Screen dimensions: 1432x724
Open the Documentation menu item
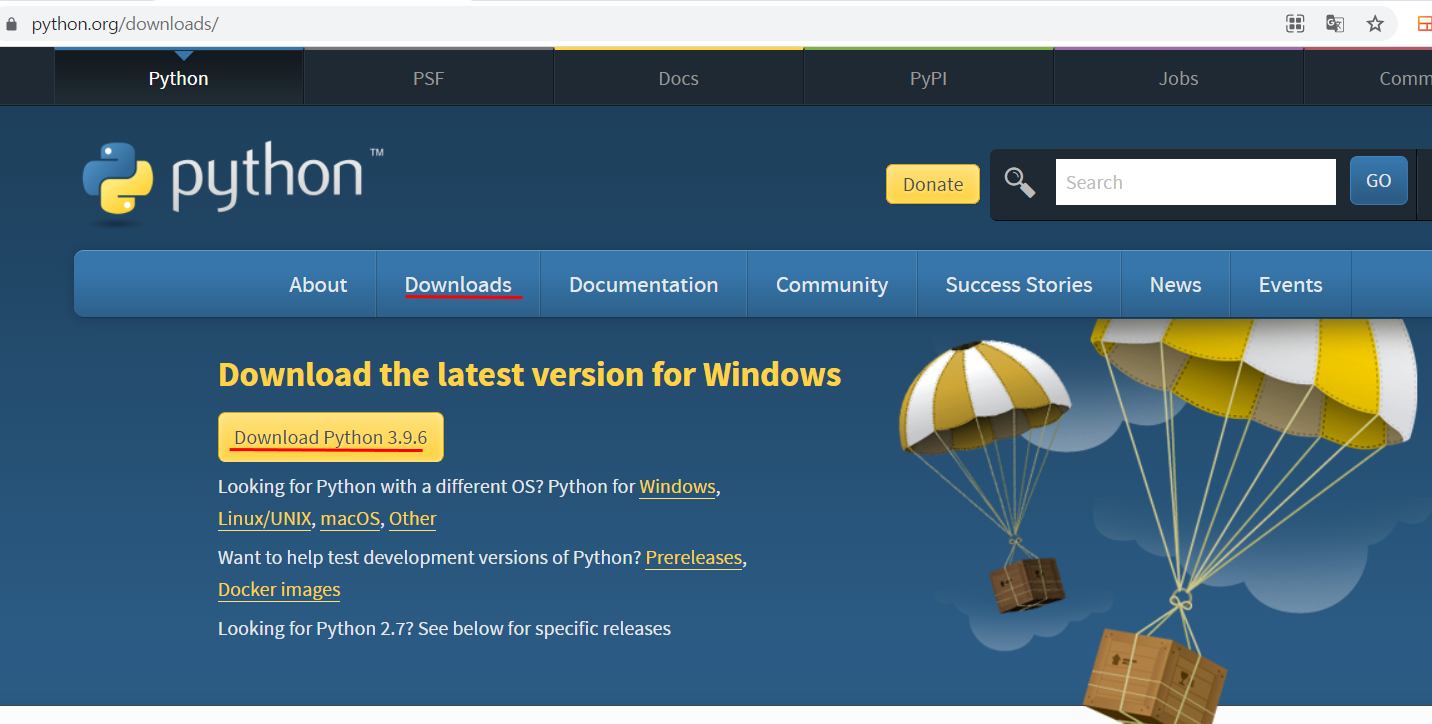tap(644, 284)
